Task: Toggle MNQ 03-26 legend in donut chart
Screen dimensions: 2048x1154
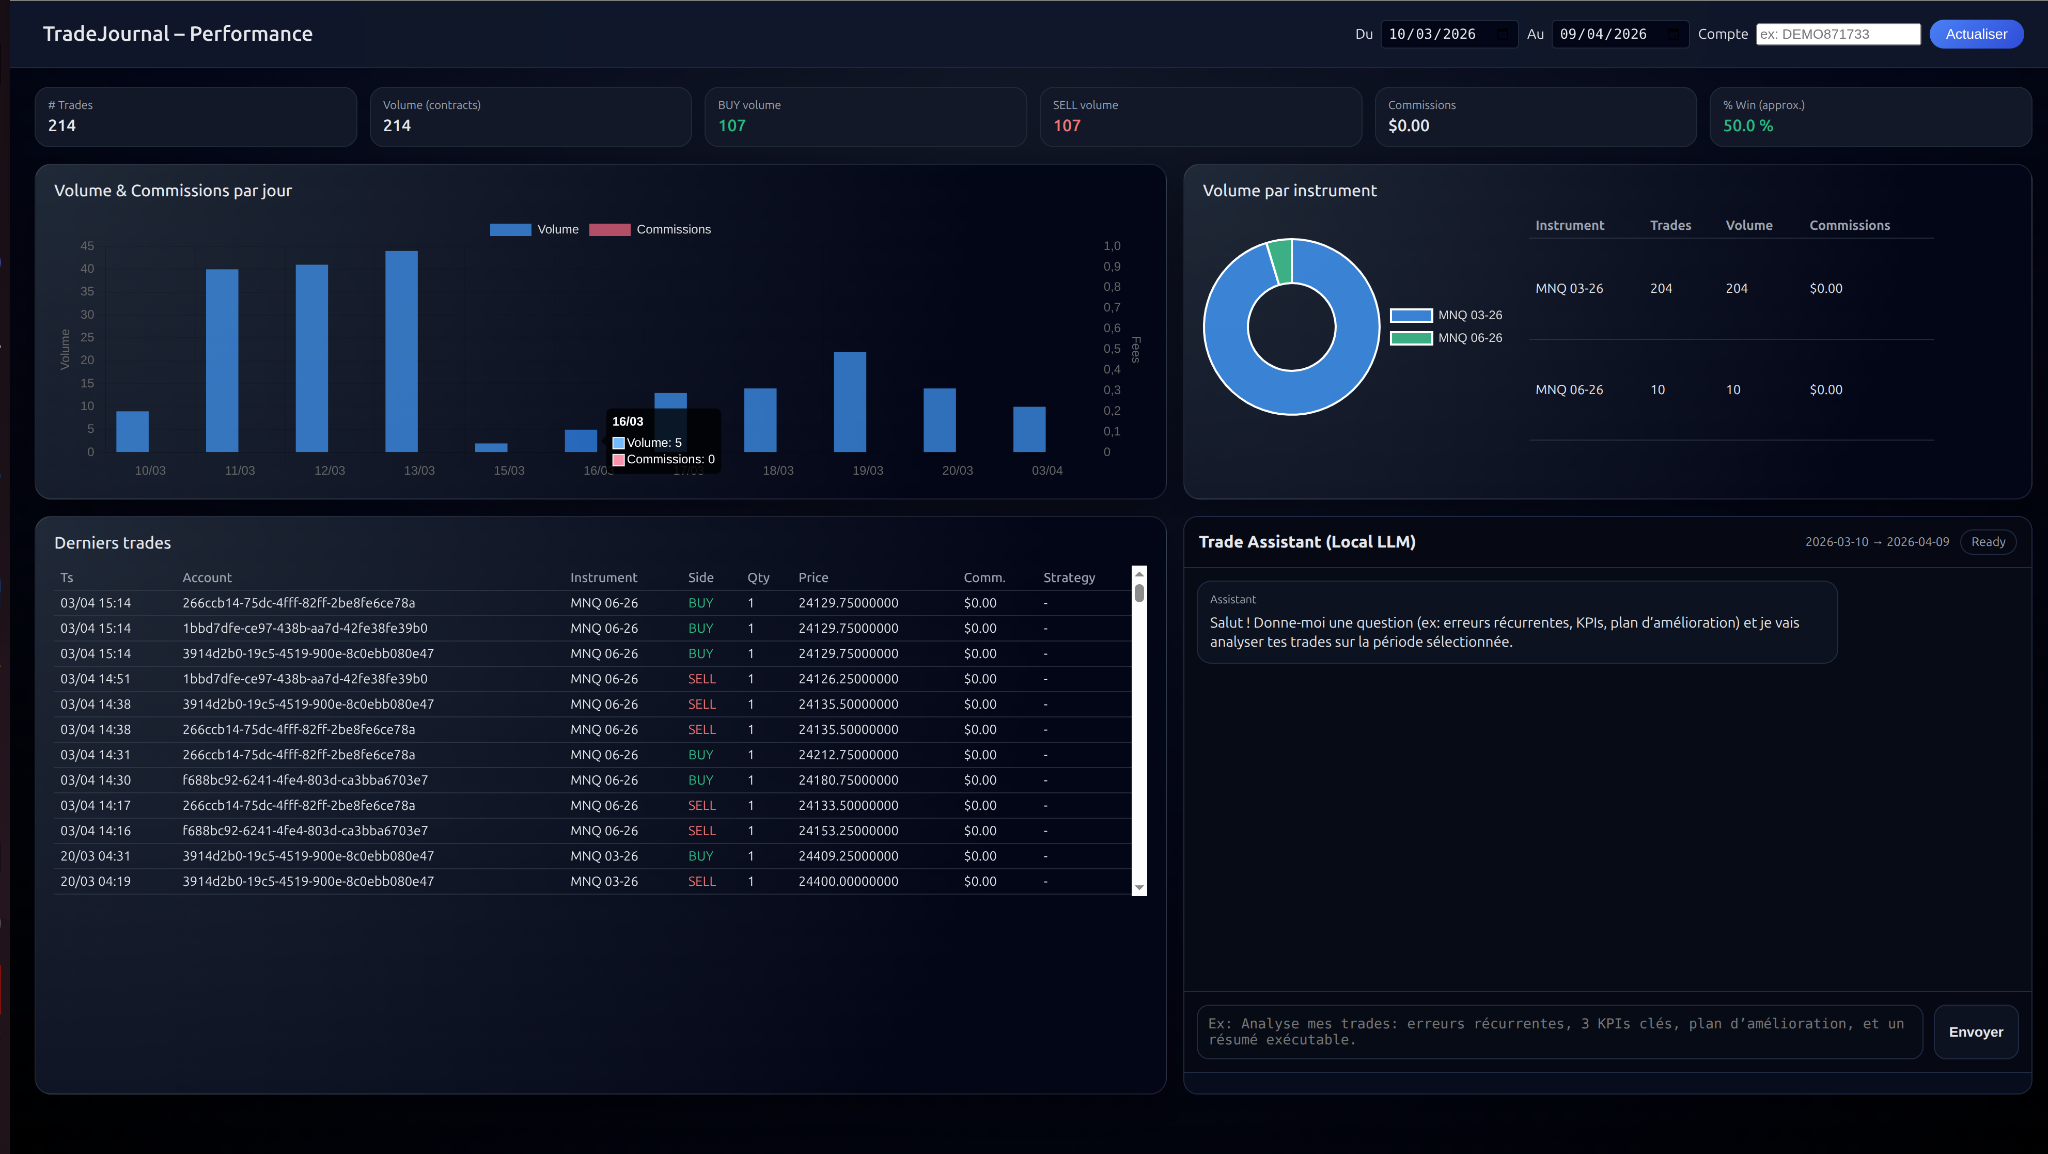Action: pyautogui.click(x=1446, y=315)
